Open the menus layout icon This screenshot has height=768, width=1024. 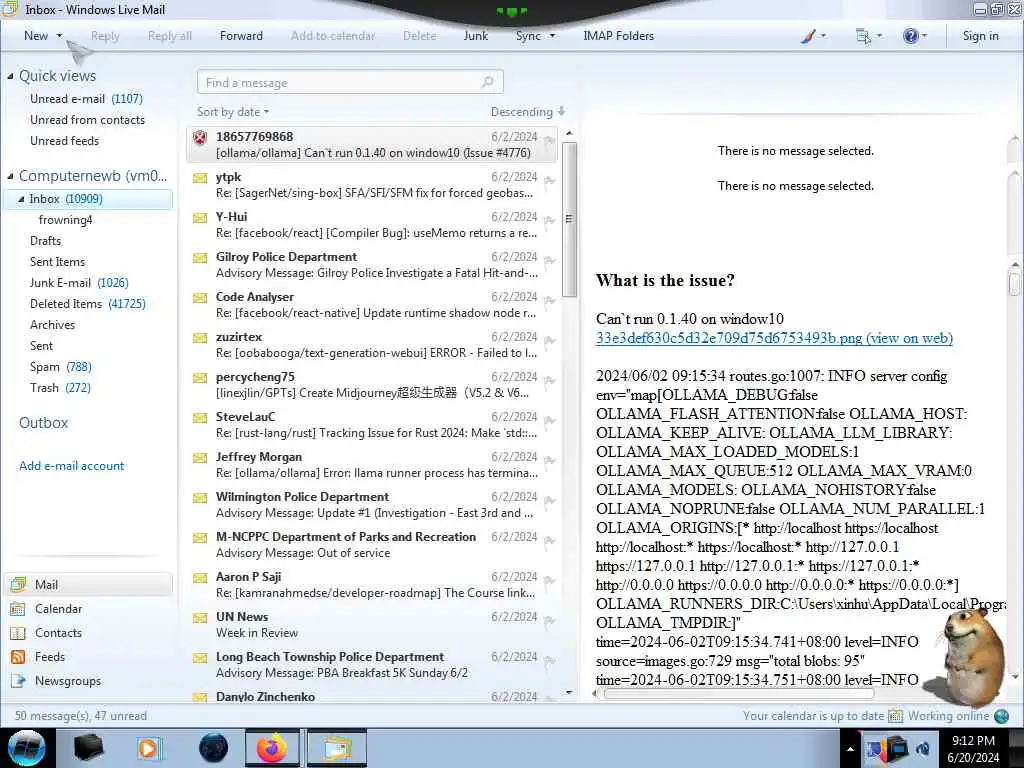863,36
